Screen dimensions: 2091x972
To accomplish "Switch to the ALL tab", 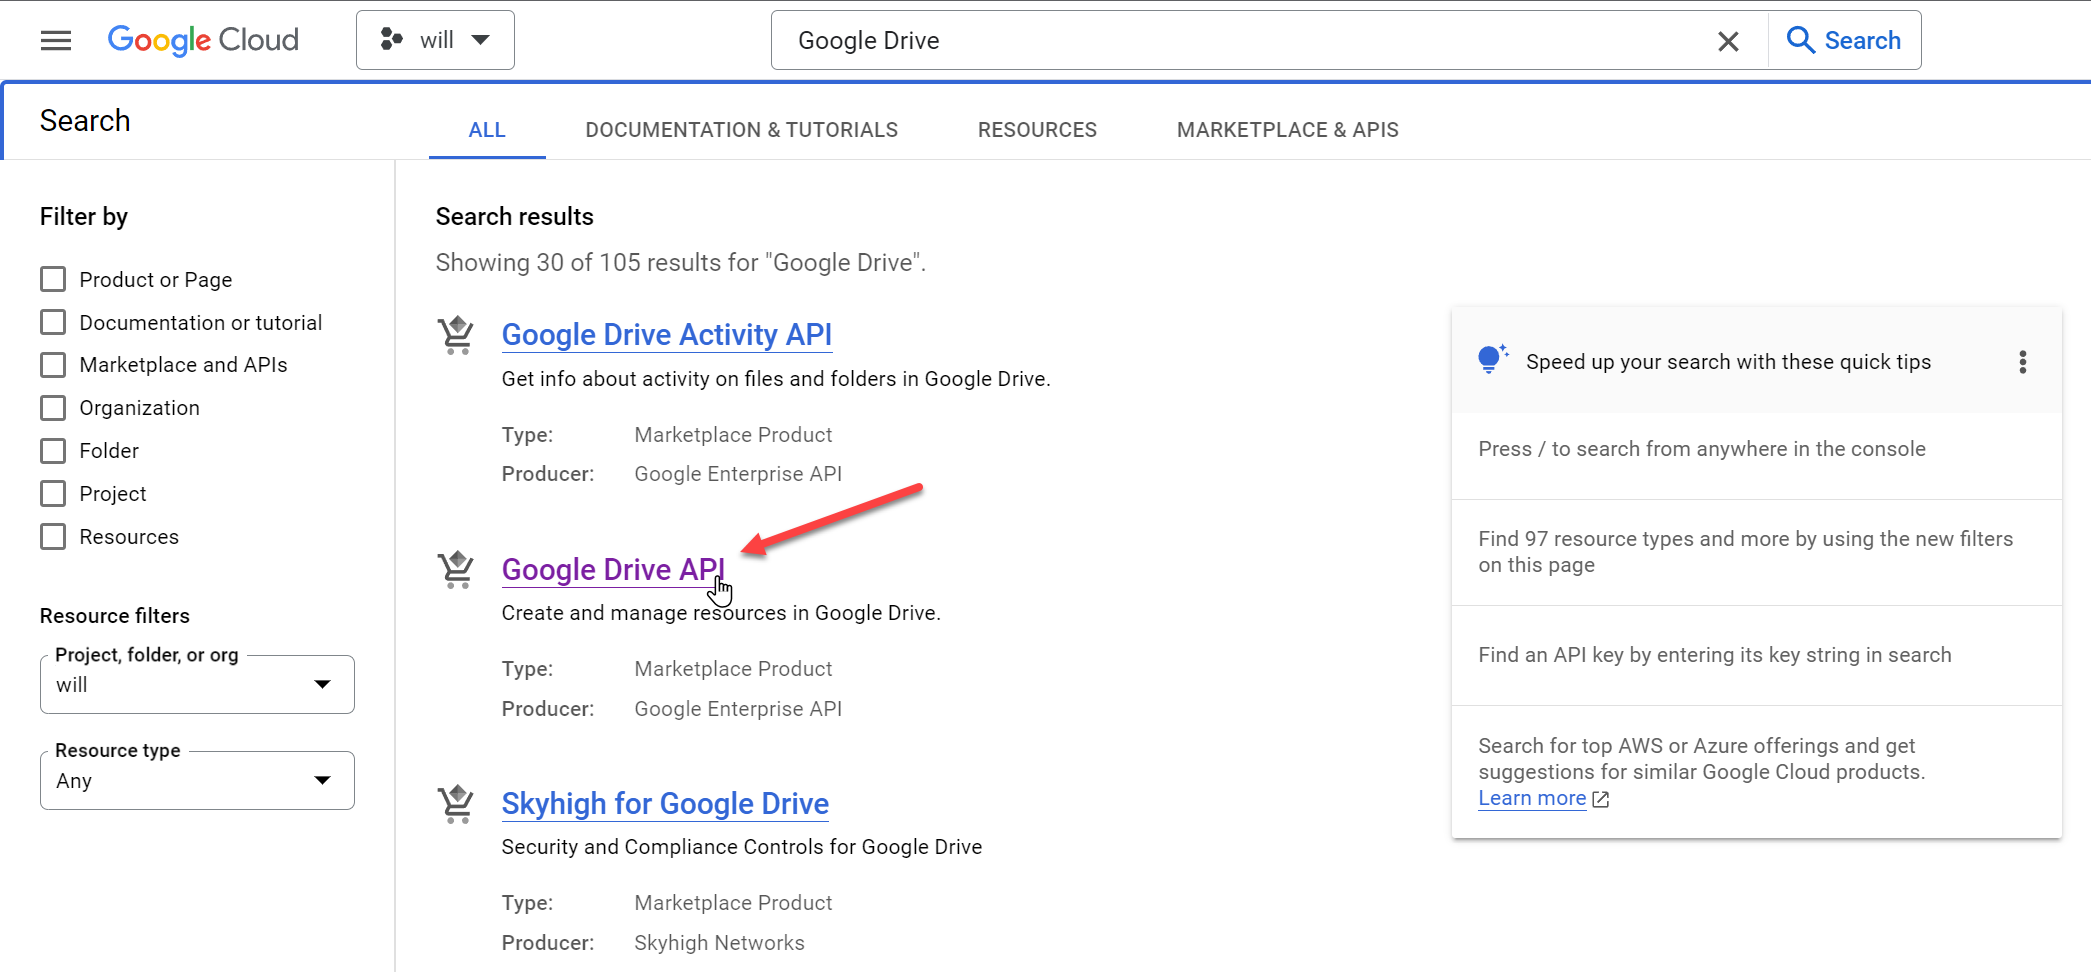I will [487, 130].
